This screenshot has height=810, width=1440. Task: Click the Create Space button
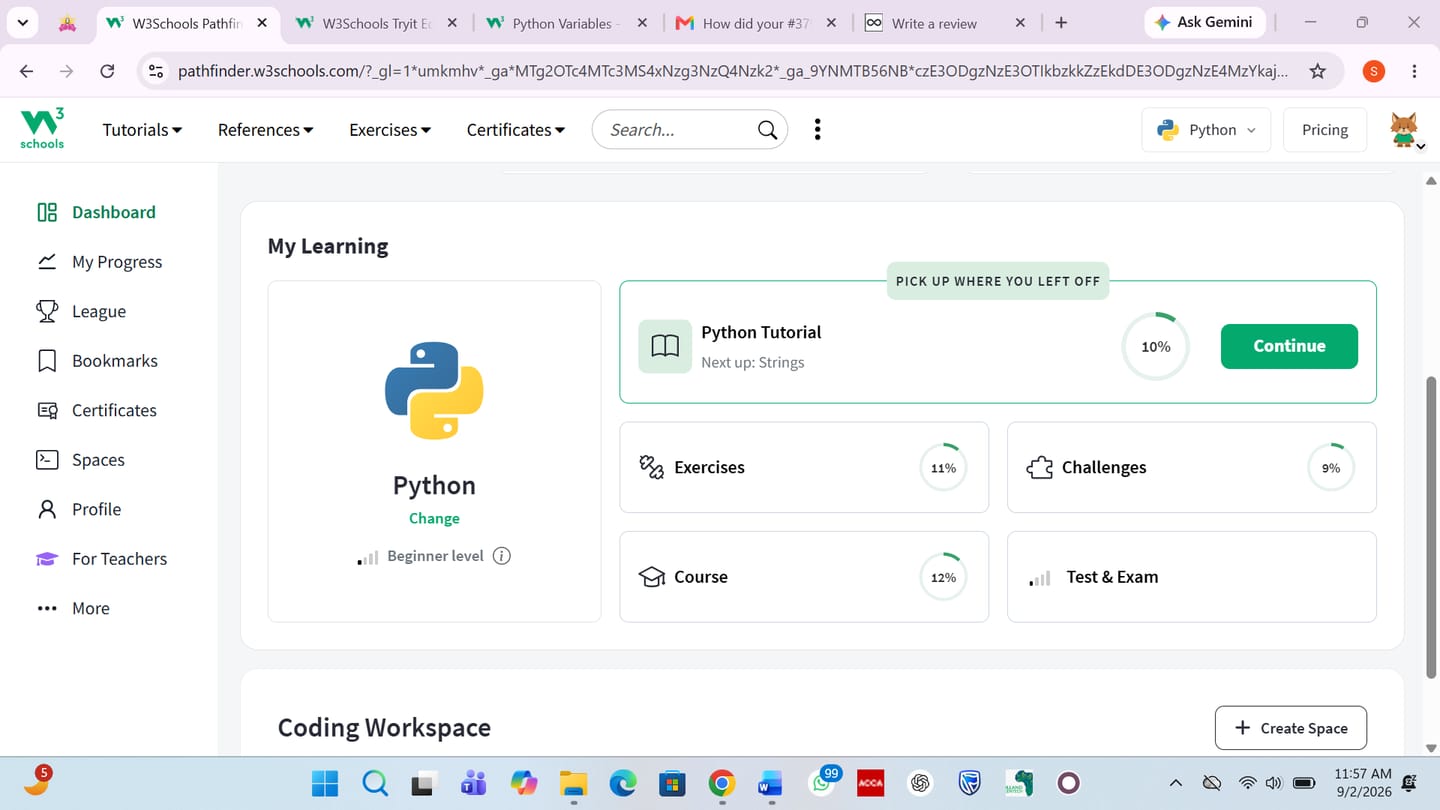click(x=1290, y=728)
